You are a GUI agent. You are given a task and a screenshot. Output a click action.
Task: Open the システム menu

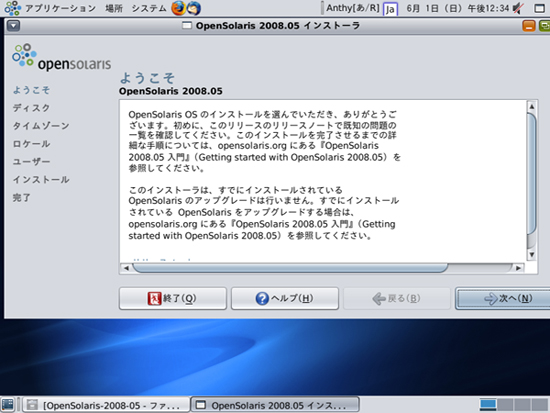coord(149,8)
